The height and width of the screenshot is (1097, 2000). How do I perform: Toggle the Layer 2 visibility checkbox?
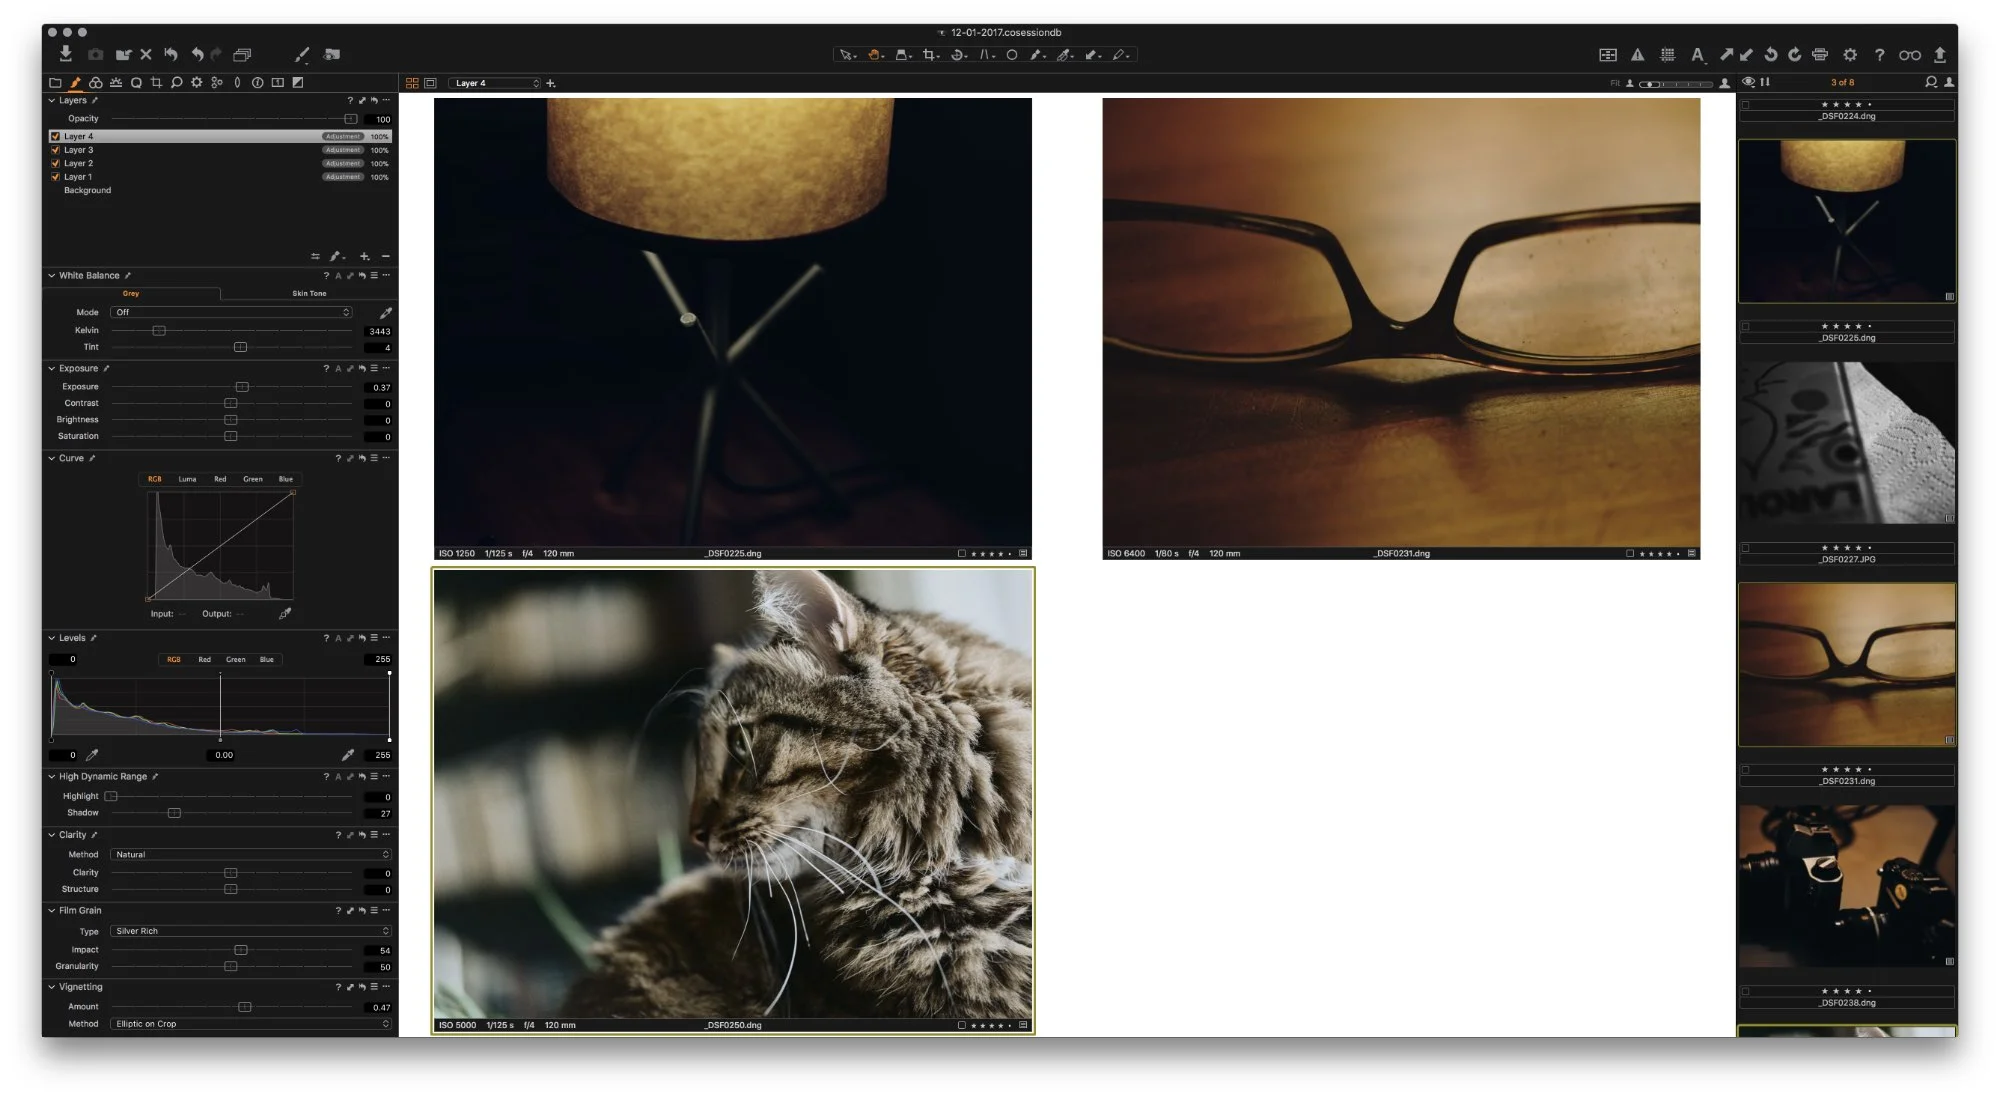55,163
